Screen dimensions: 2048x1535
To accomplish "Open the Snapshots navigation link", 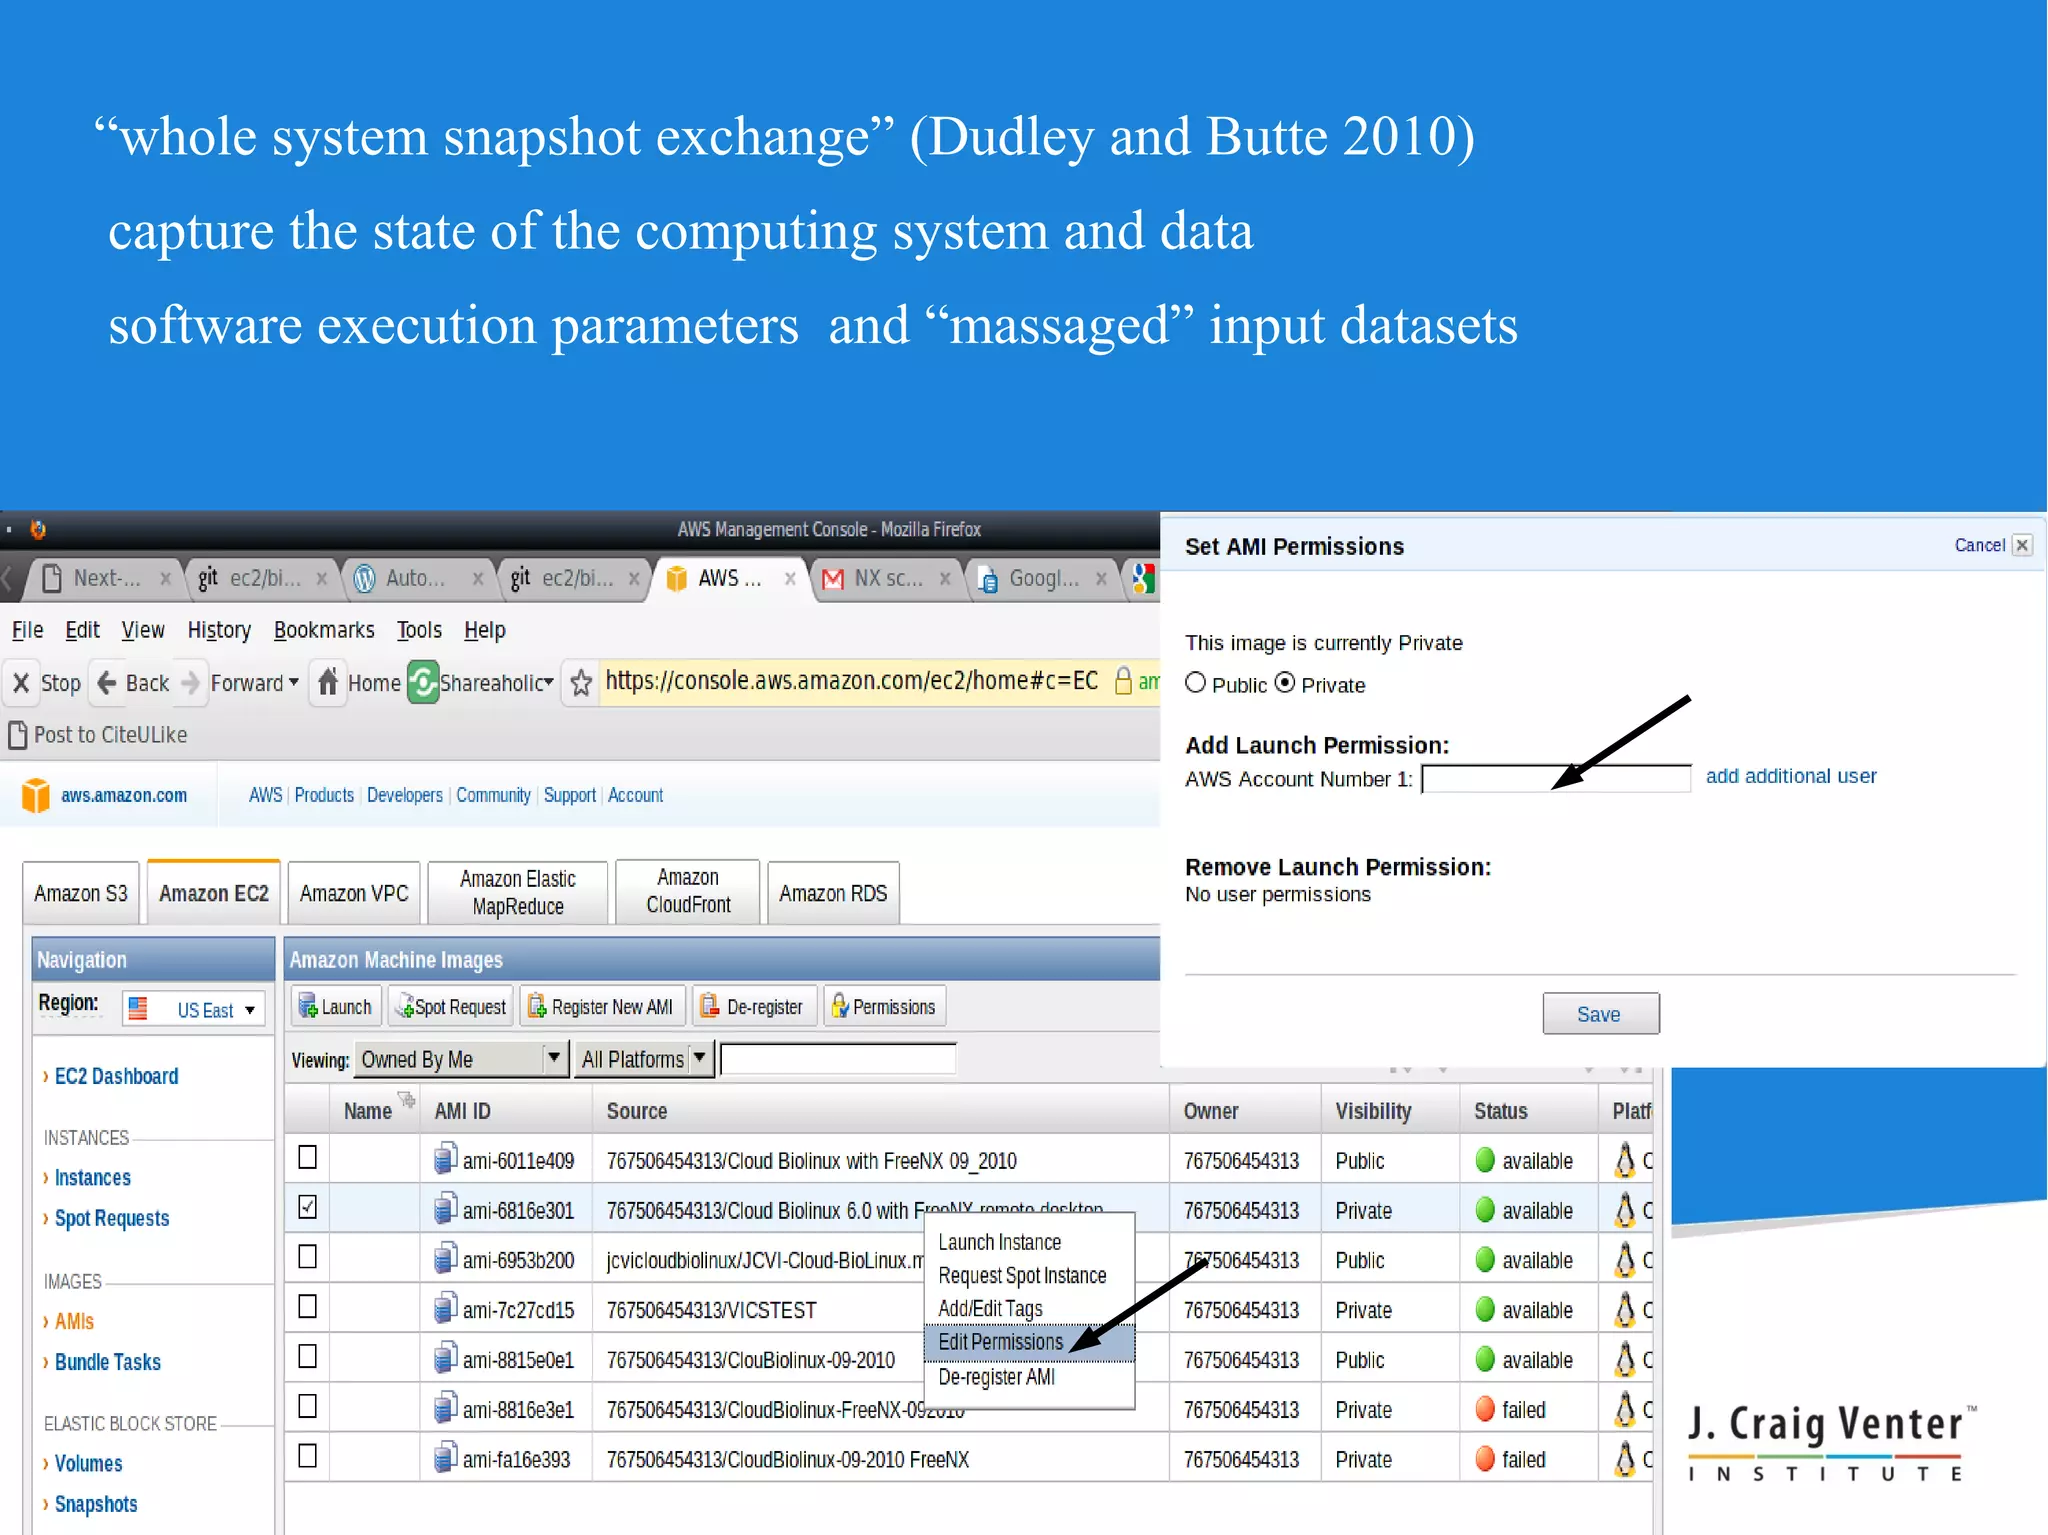I will point(96,1504).
